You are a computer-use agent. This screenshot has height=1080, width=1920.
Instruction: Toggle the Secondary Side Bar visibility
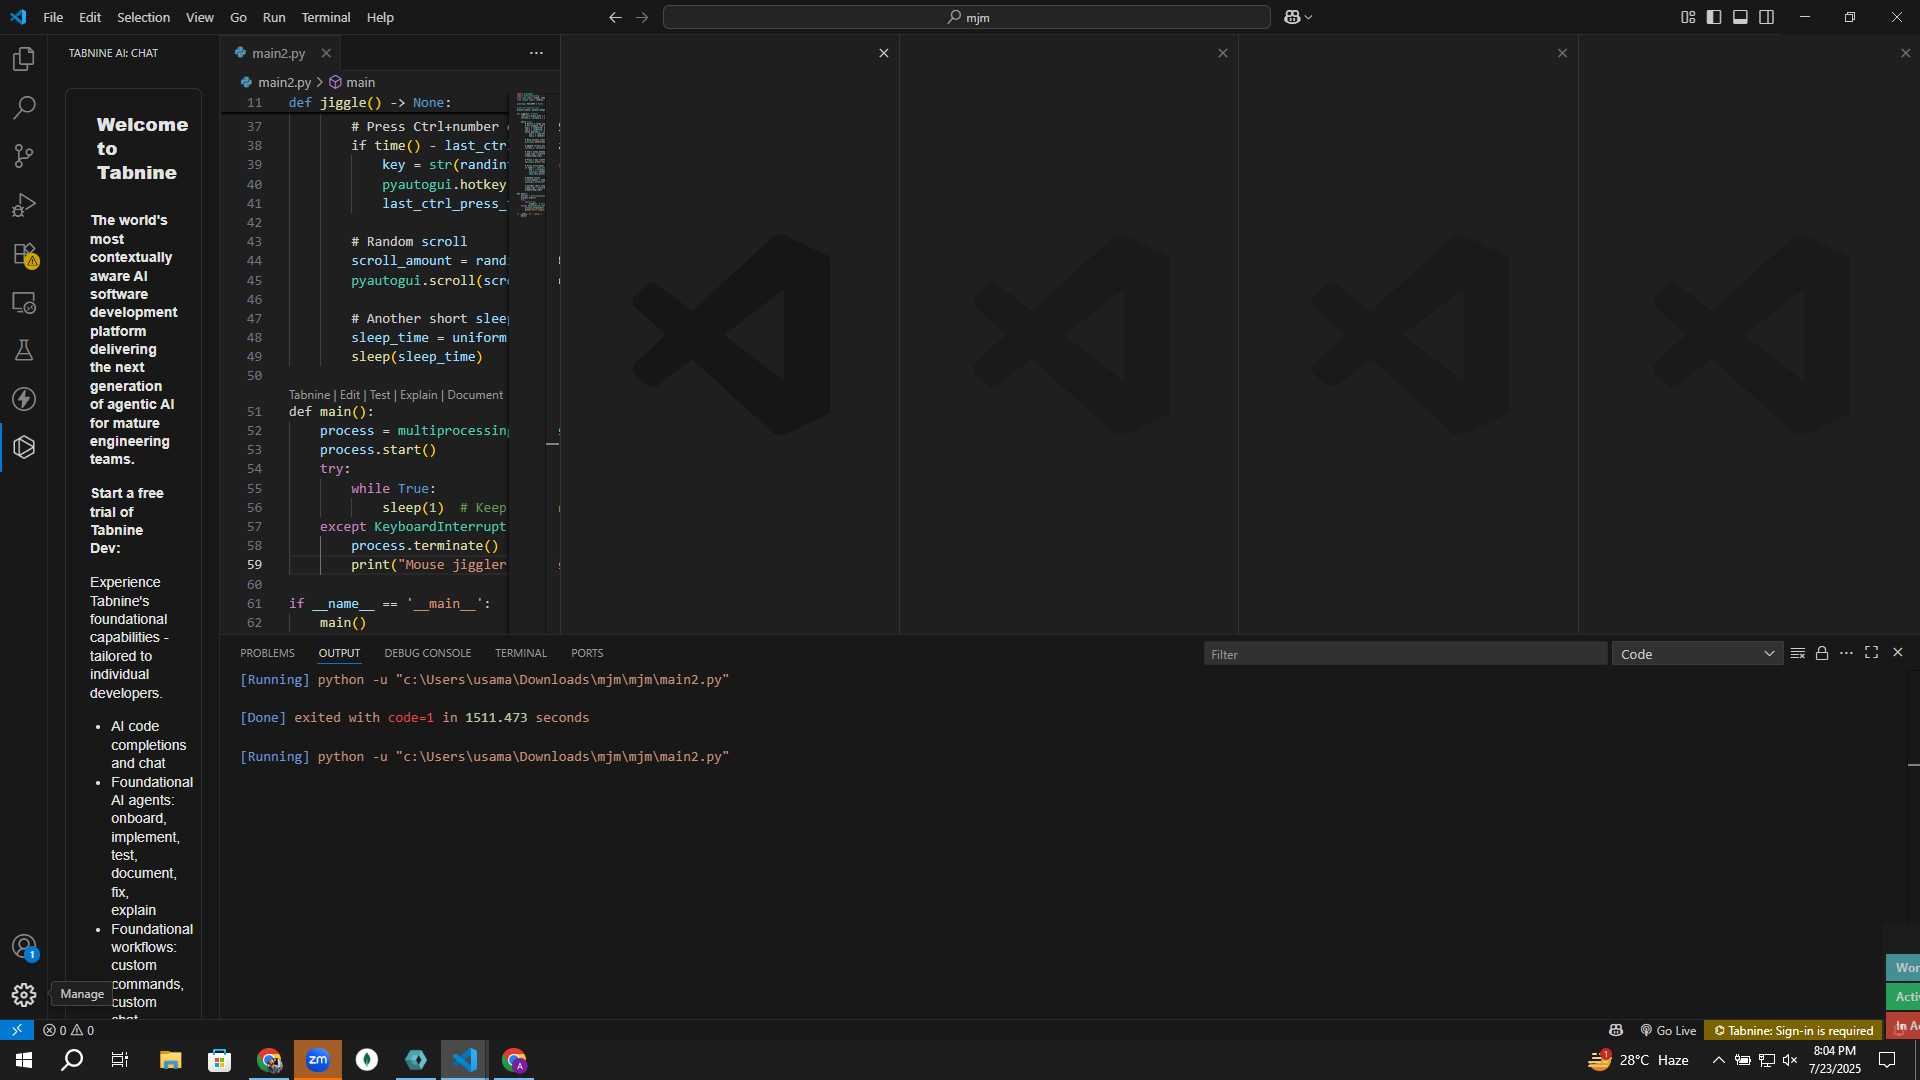(x=1767, y=17)
